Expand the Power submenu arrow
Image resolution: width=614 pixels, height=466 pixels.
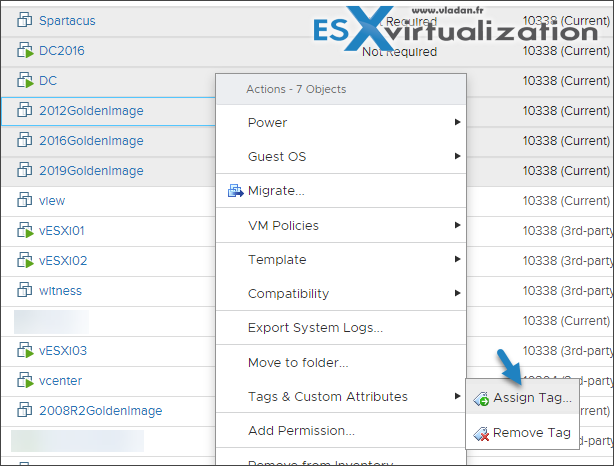pos(457,122)
